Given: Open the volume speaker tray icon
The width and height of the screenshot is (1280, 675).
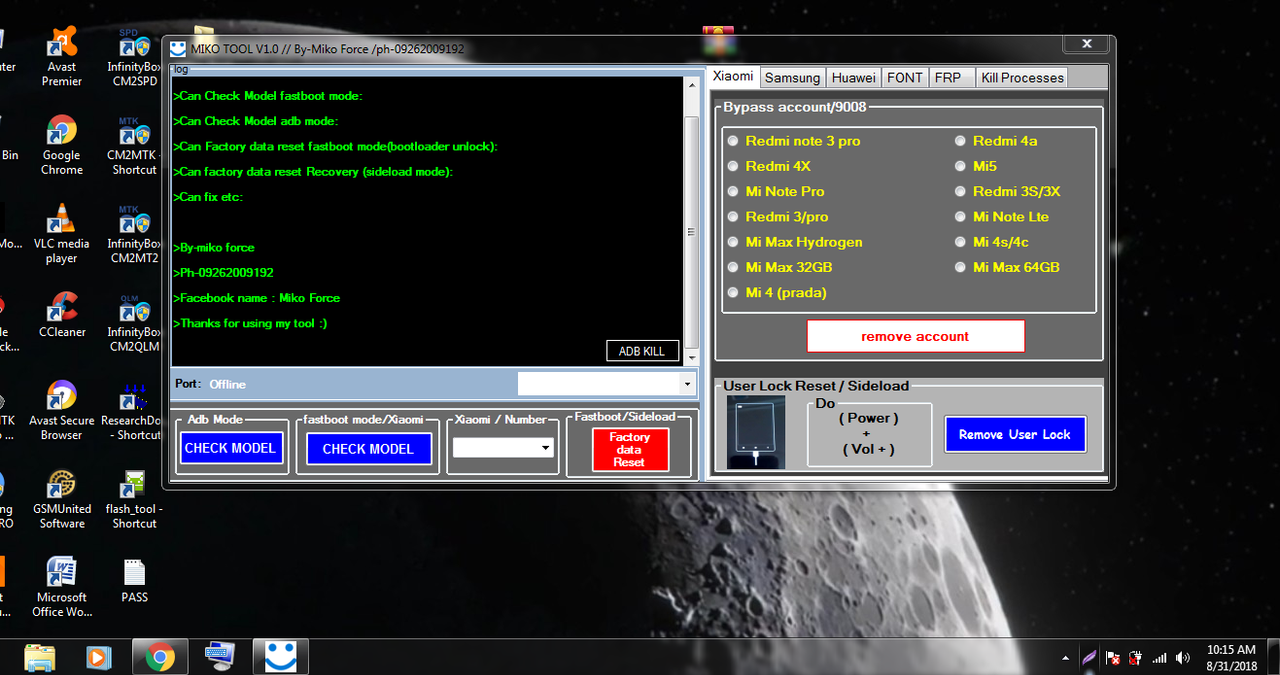Looking at the screenshot, I should pos(1183,658).
